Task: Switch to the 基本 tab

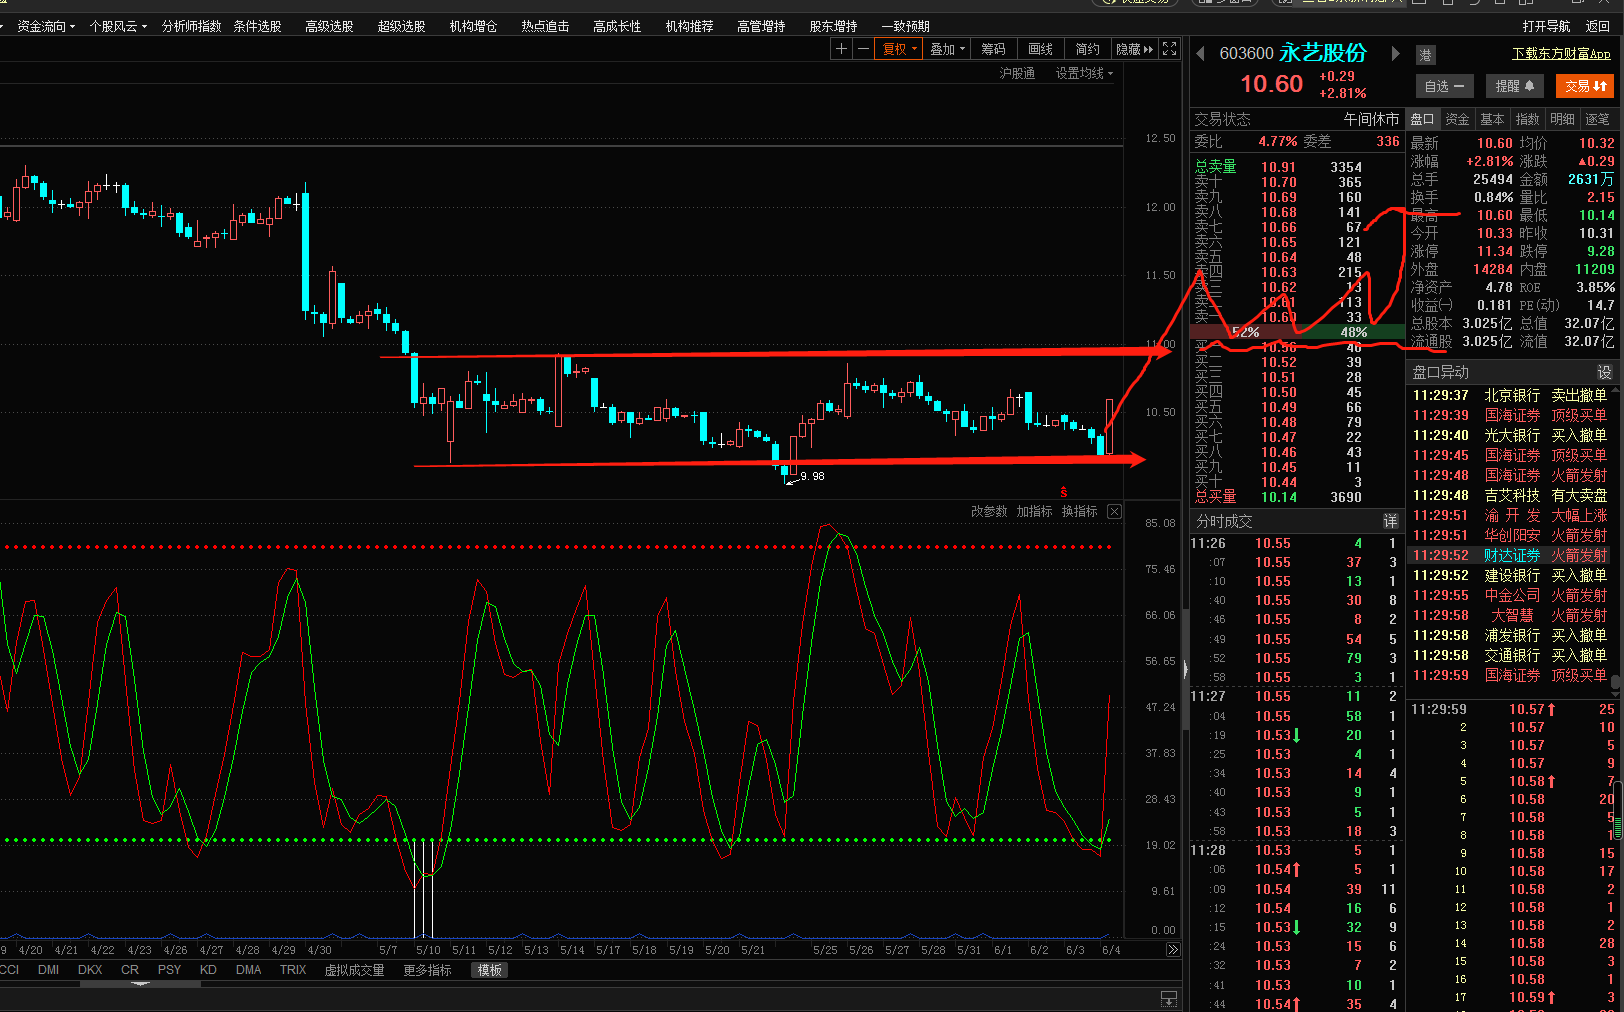Action: tap(1492, 119)
